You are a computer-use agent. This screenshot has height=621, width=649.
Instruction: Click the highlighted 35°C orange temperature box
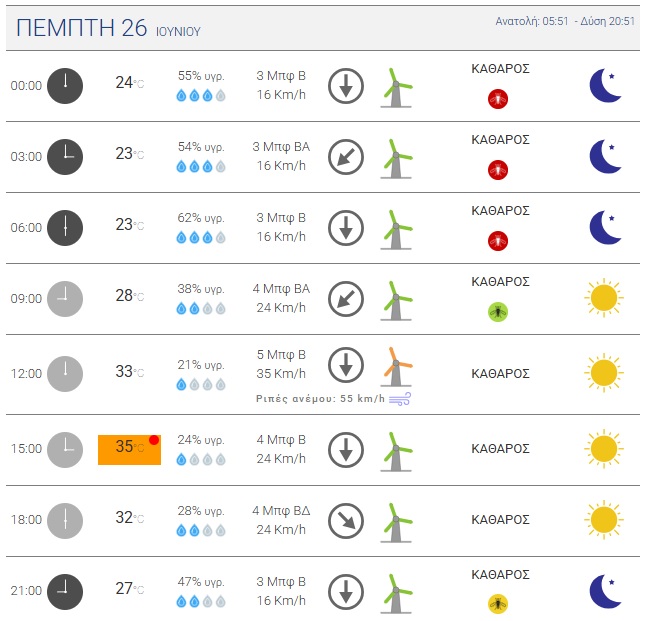129,448
